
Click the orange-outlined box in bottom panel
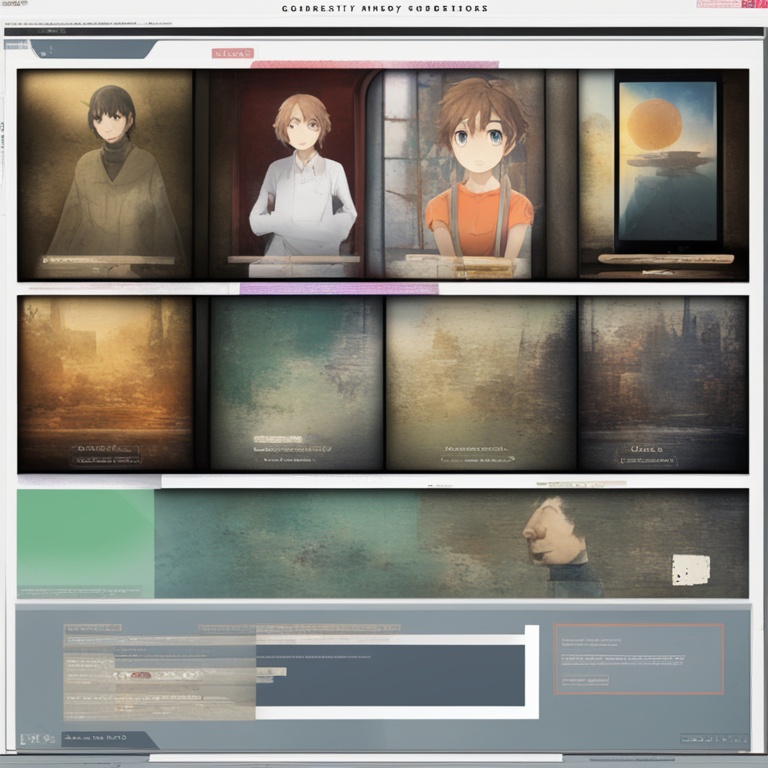click(639, 659)
